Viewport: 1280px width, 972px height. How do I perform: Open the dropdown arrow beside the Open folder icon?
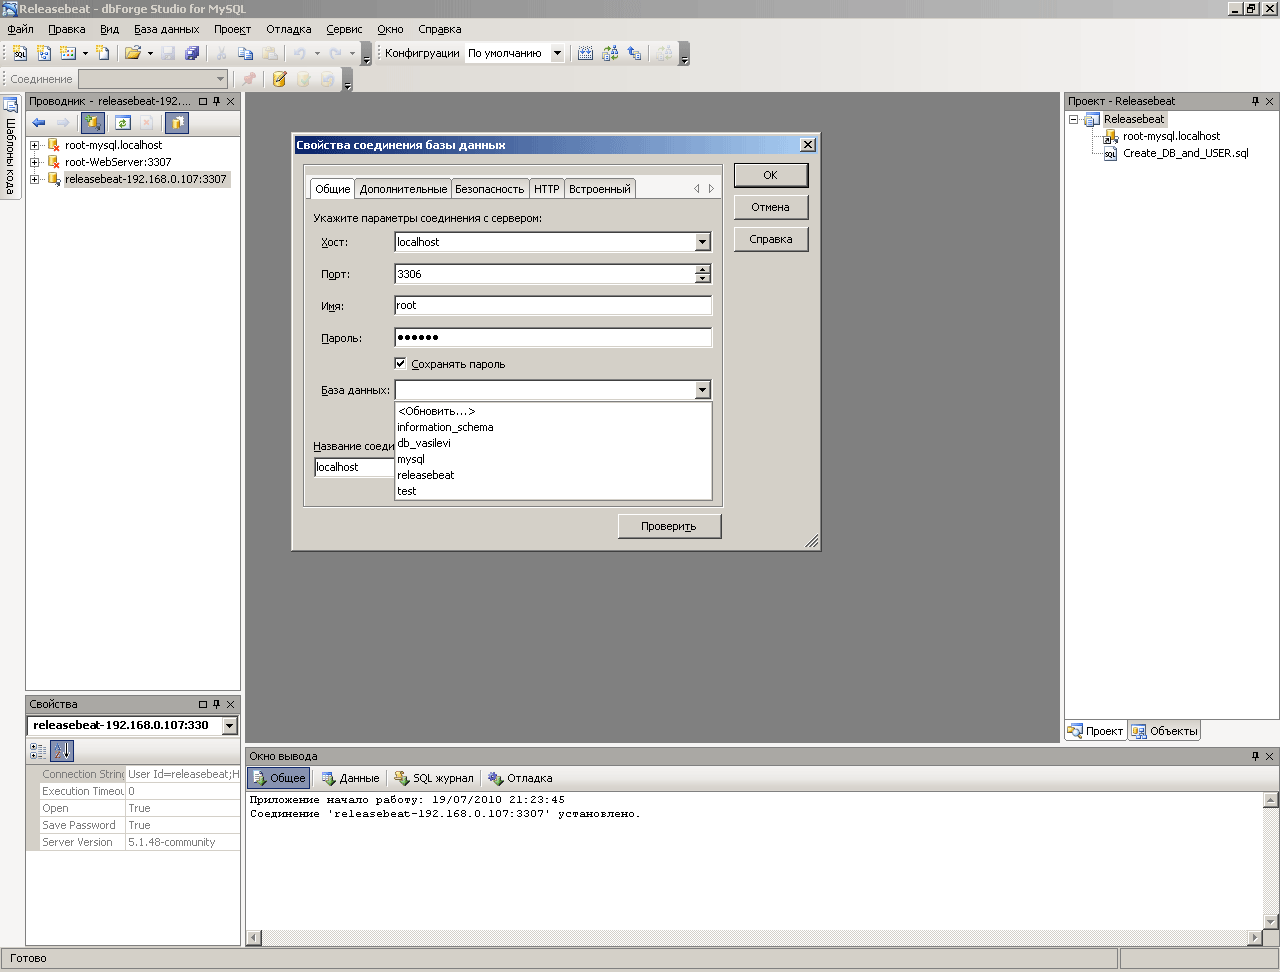pos(150,53)
